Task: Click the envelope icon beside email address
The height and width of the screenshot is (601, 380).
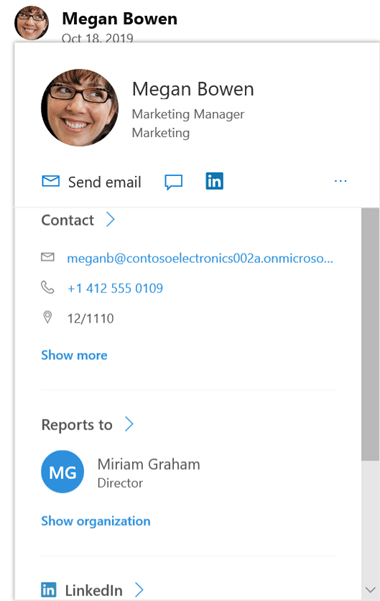Action: click(x=48, y=257)
